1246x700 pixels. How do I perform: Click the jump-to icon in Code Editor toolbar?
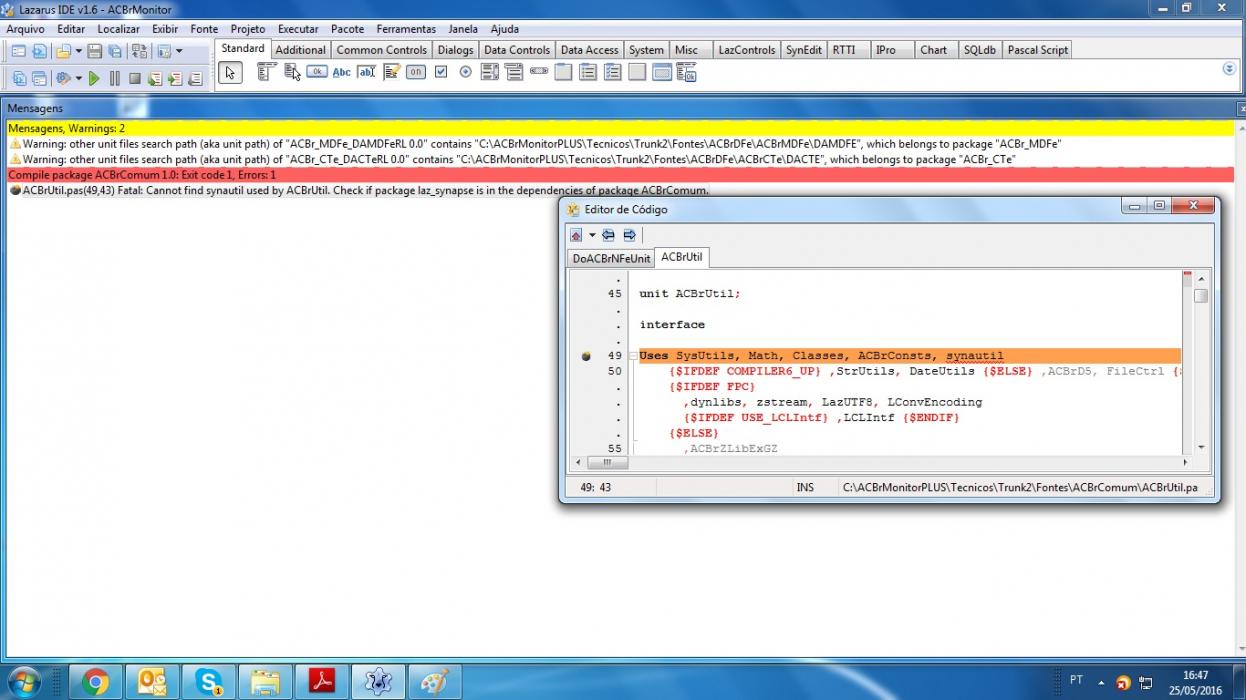click(576, 235)
